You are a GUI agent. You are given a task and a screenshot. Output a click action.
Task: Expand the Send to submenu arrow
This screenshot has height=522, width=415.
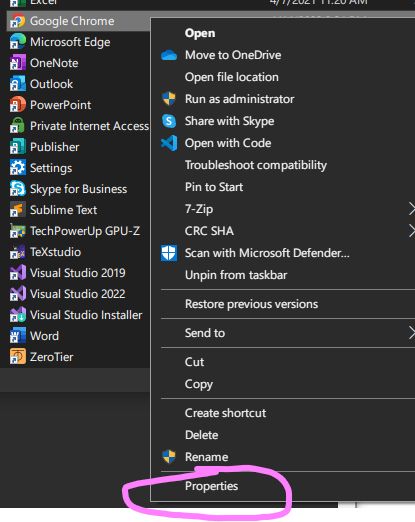click(x=412, y=333)
